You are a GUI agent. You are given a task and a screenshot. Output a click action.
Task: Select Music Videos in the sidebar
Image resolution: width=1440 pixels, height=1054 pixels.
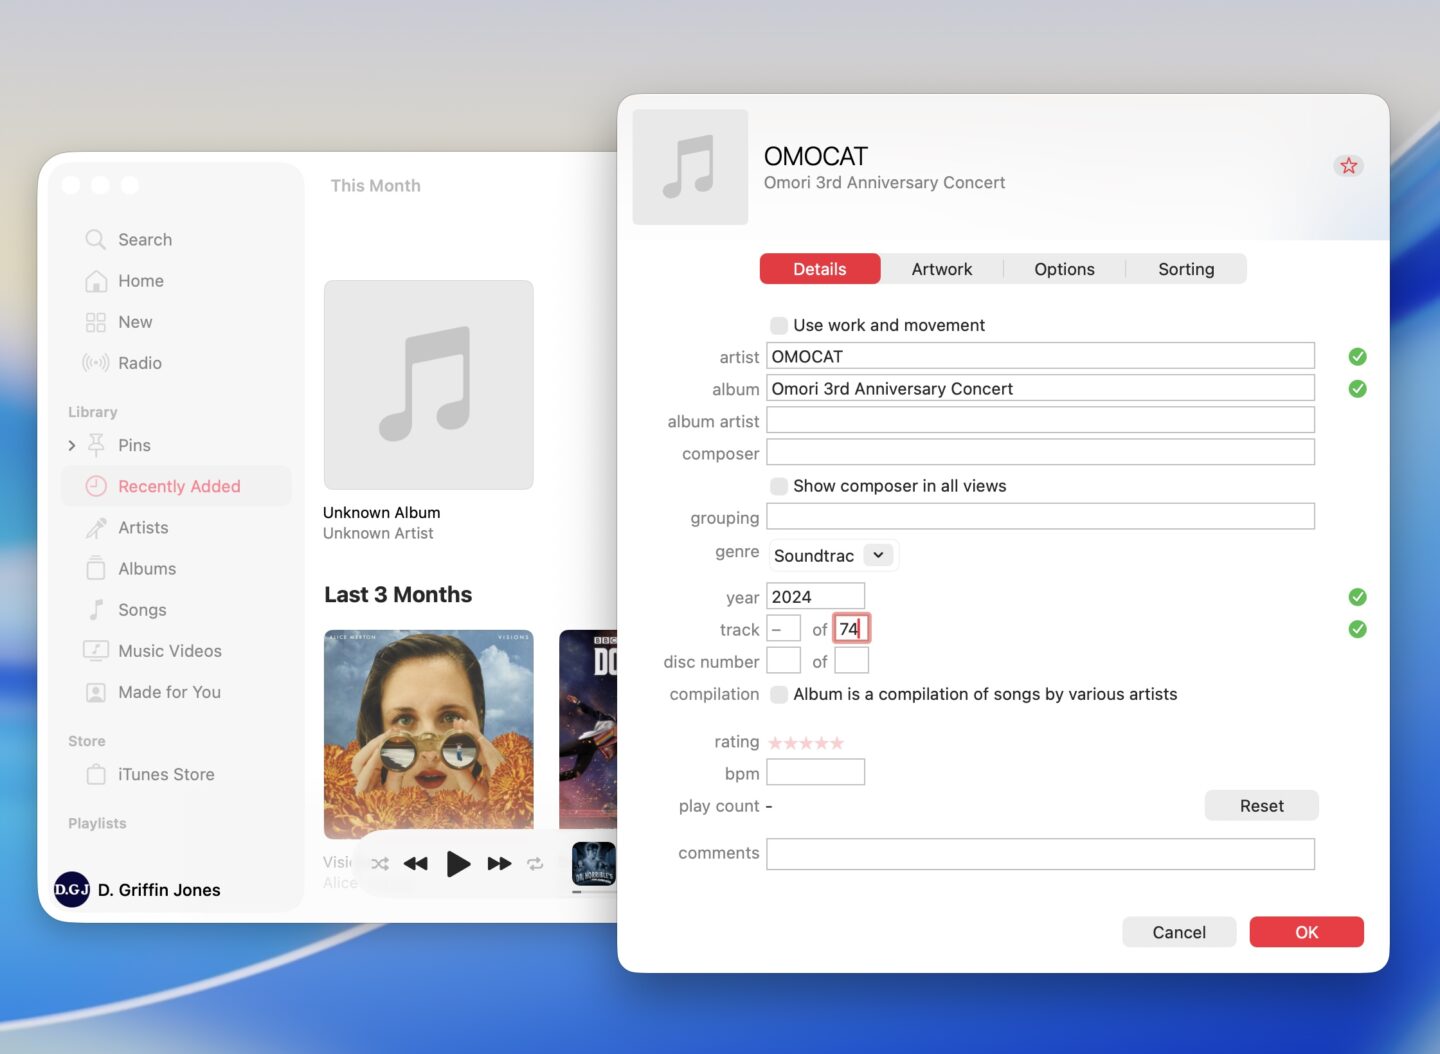(x=170, y=650)
